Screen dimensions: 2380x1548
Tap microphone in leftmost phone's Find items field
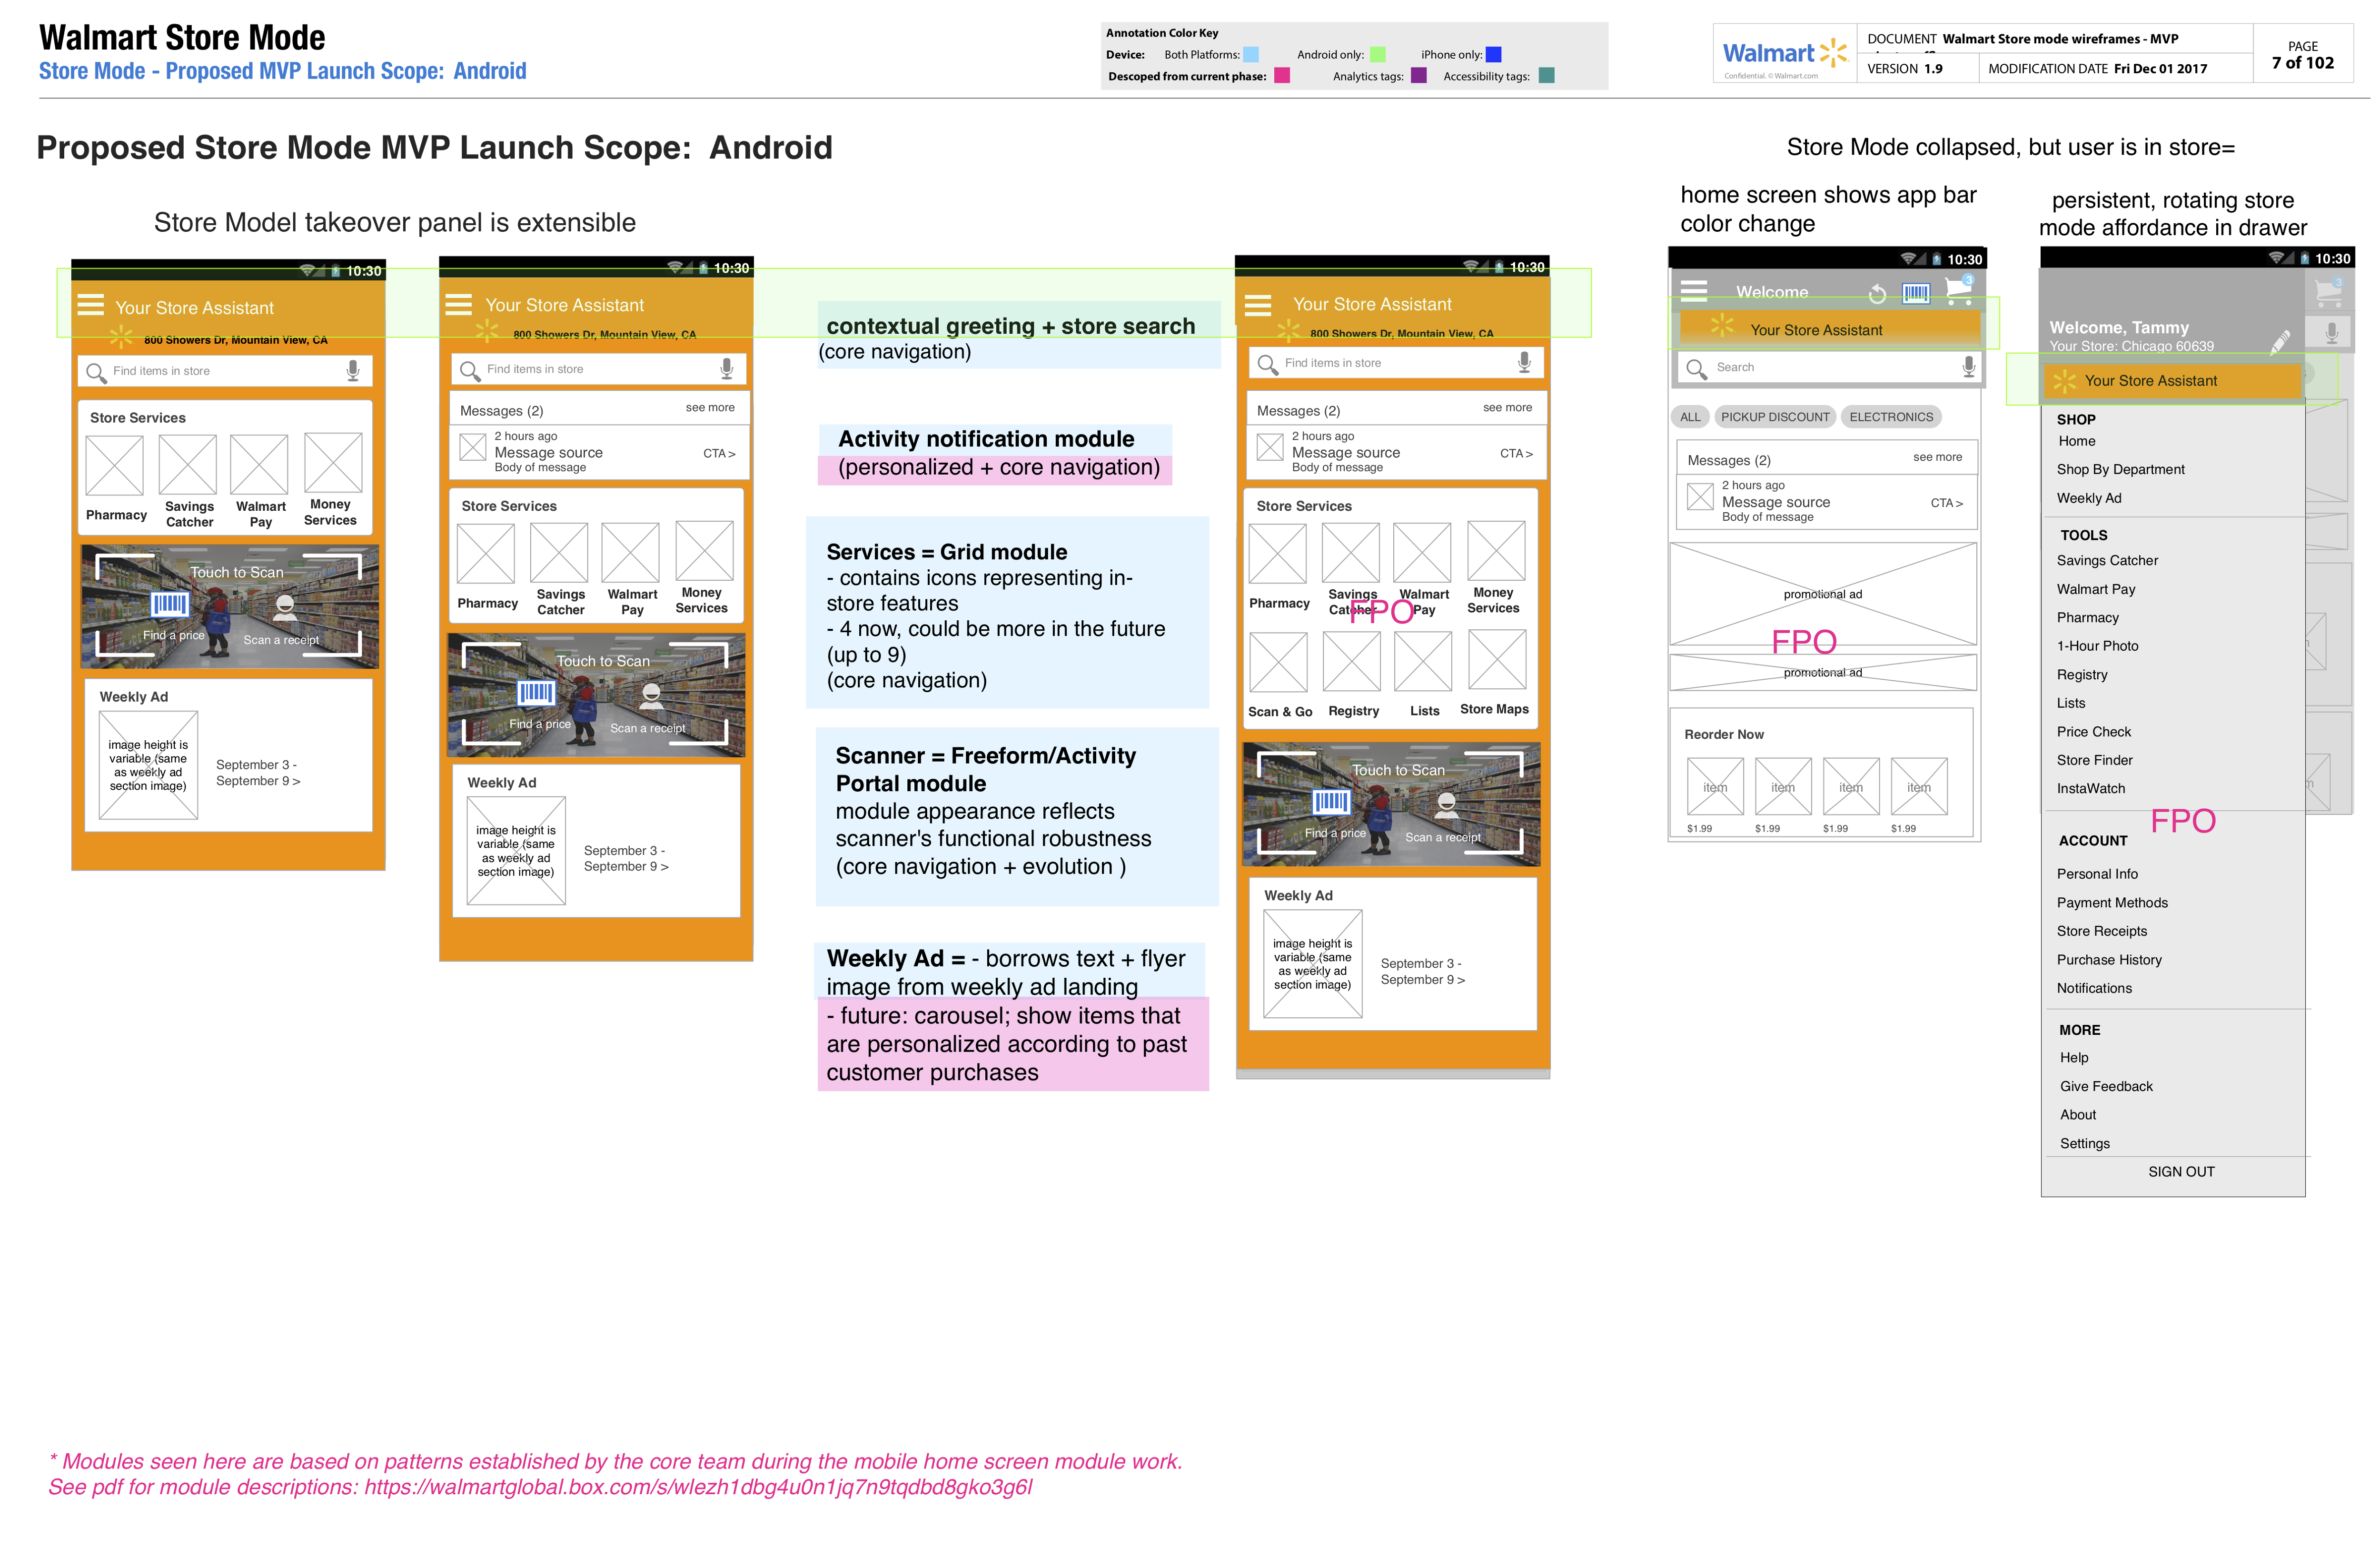[x=353, y=371]
